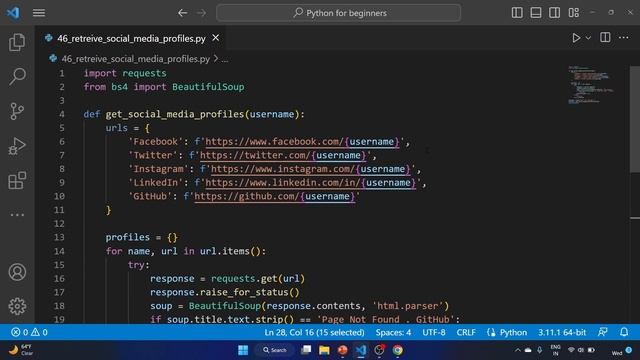
Task: Click the breadcrumb file name
Action: [136, 59]
